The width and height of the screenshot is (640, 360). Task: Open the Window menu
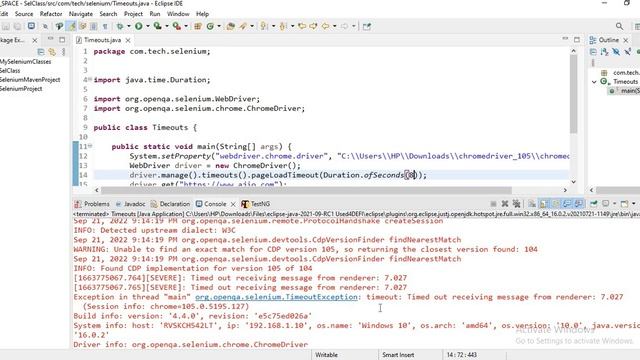click(178, 14)
